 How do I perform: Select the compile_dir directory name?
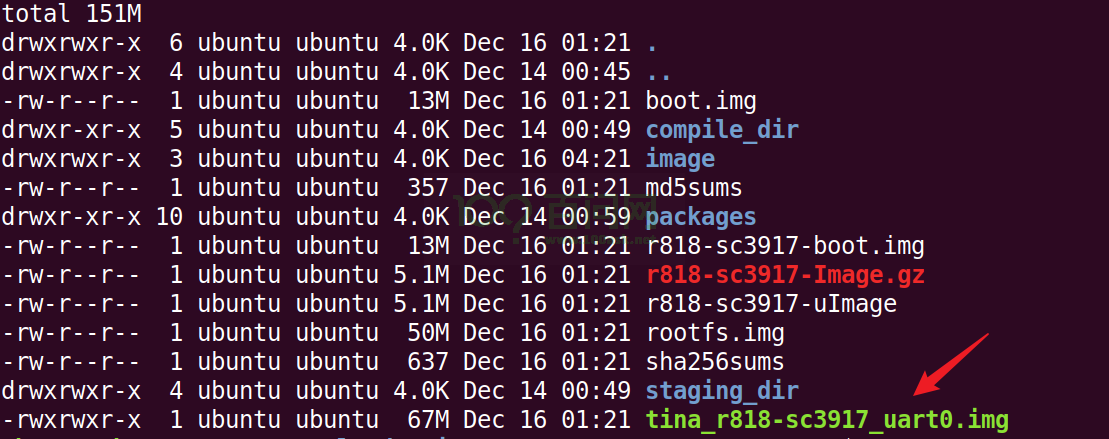click(x=721, y=130)
